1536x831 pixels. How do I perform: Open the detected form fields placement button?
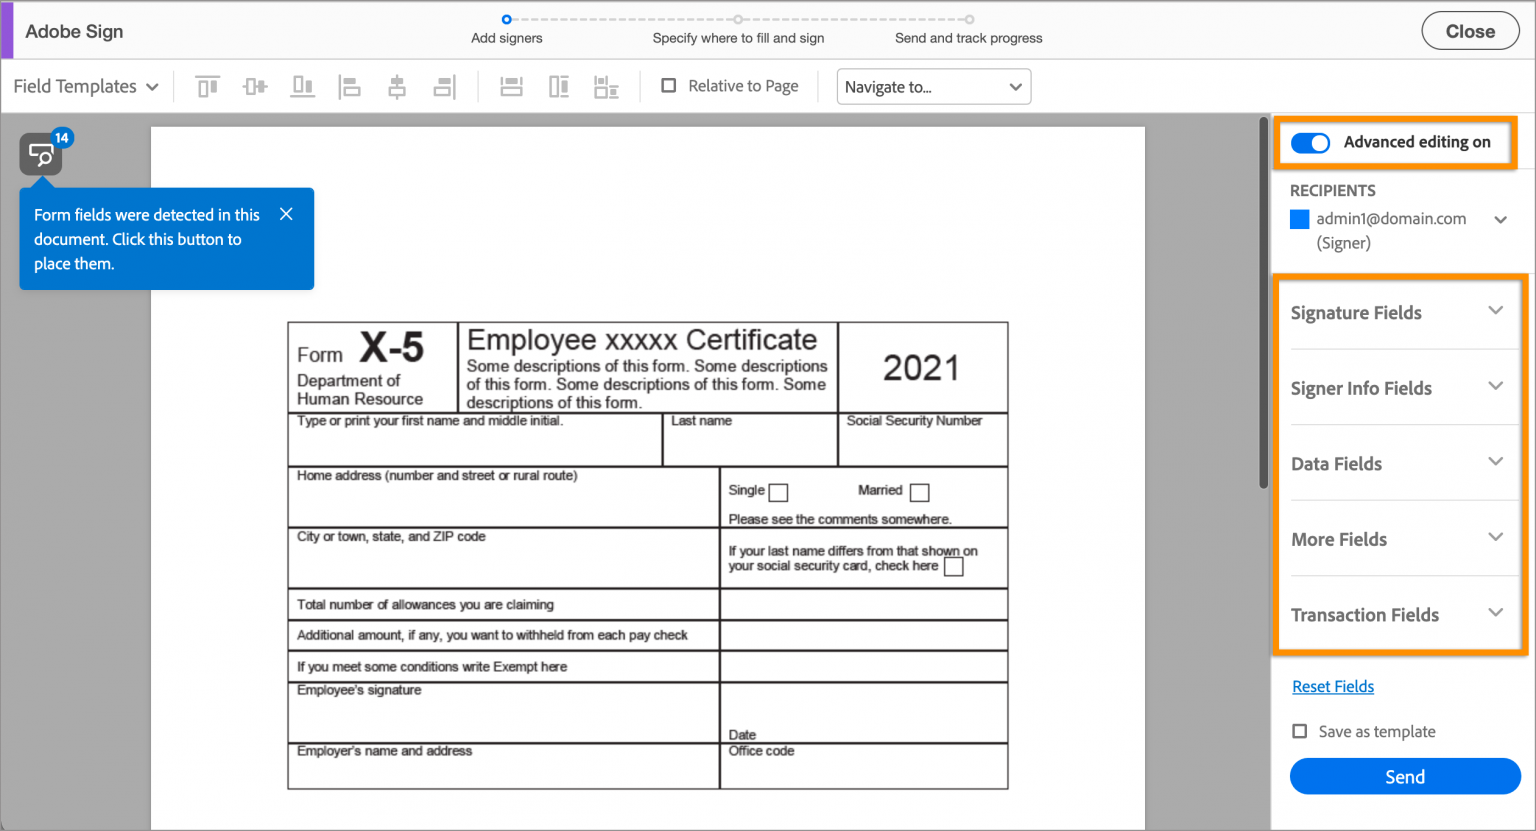42,154
